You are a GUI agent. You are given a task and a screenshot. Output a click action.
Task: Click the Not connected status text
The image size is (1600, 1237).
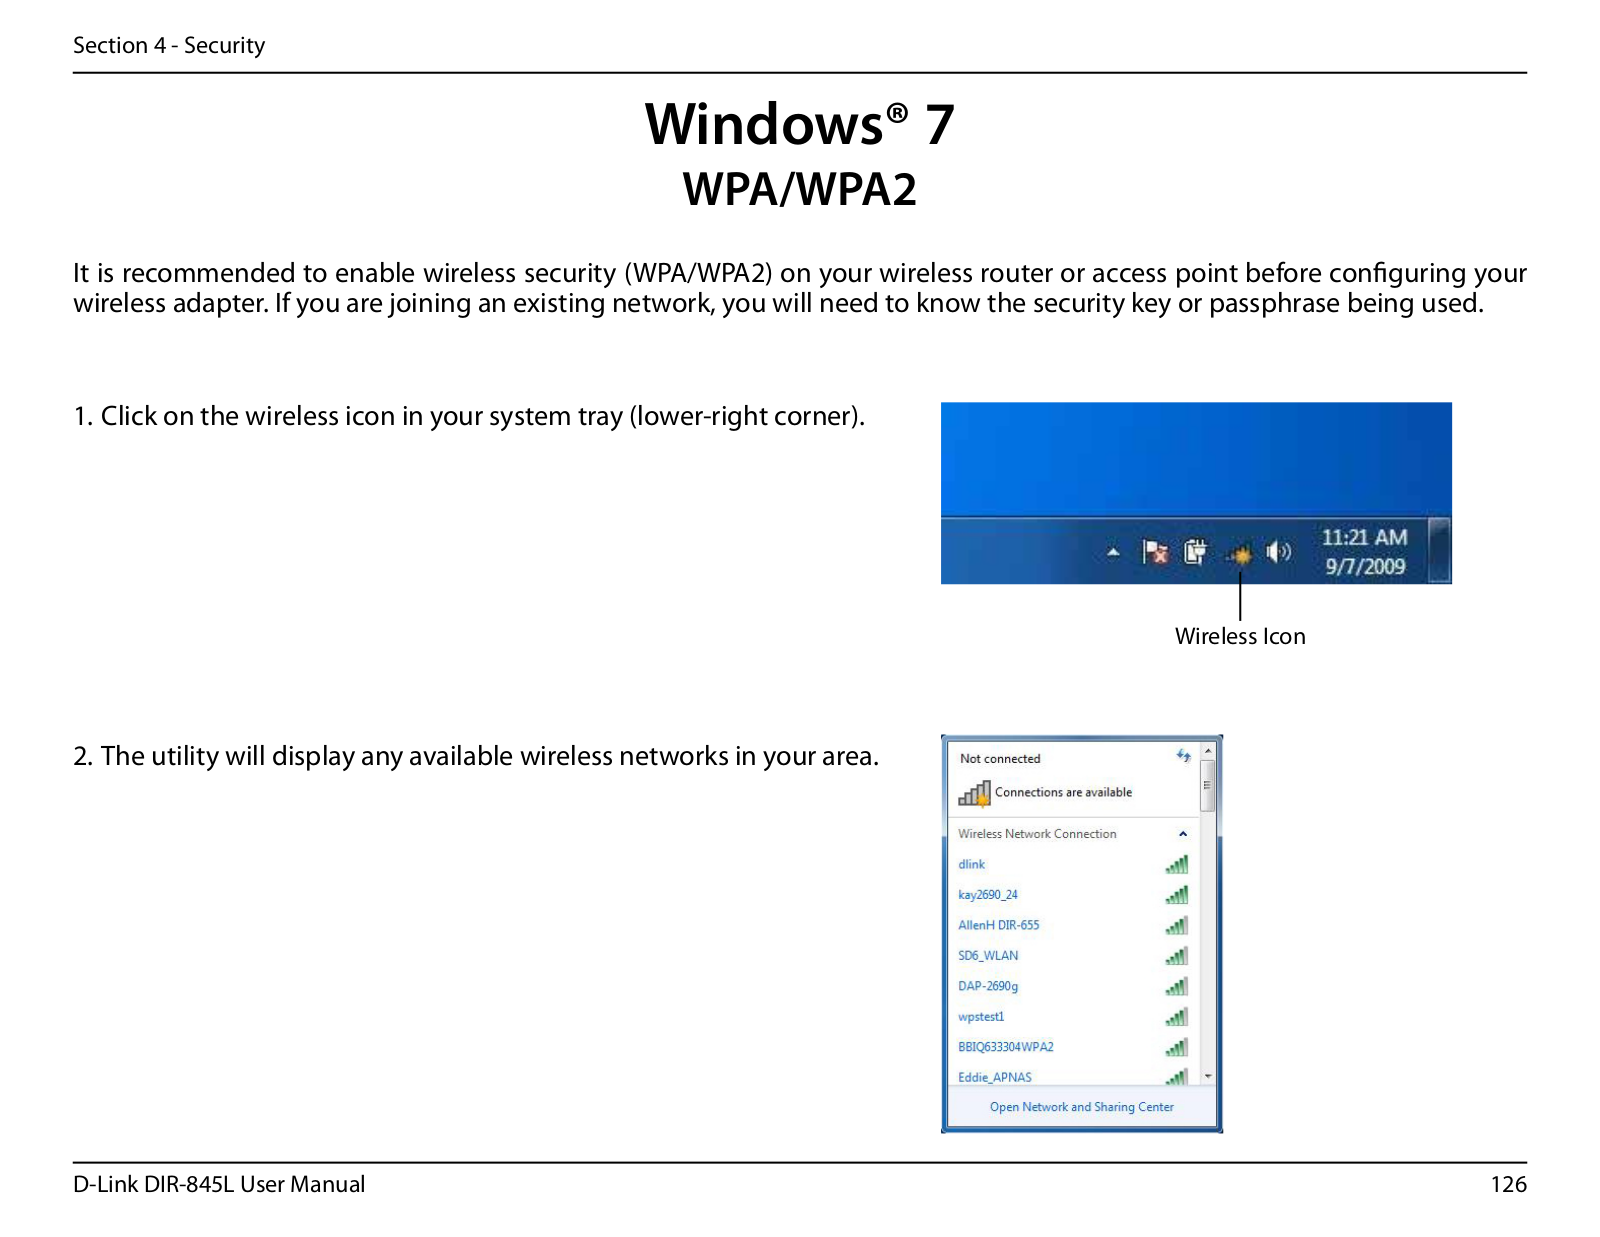tap(1000, 759)
